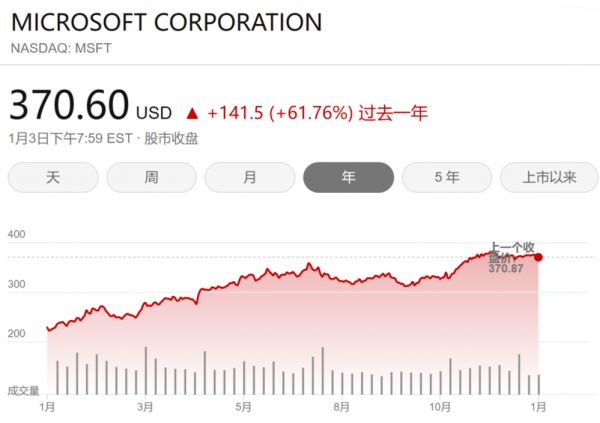Click the 370.60 stock price
600x423 pixels.
69,105
